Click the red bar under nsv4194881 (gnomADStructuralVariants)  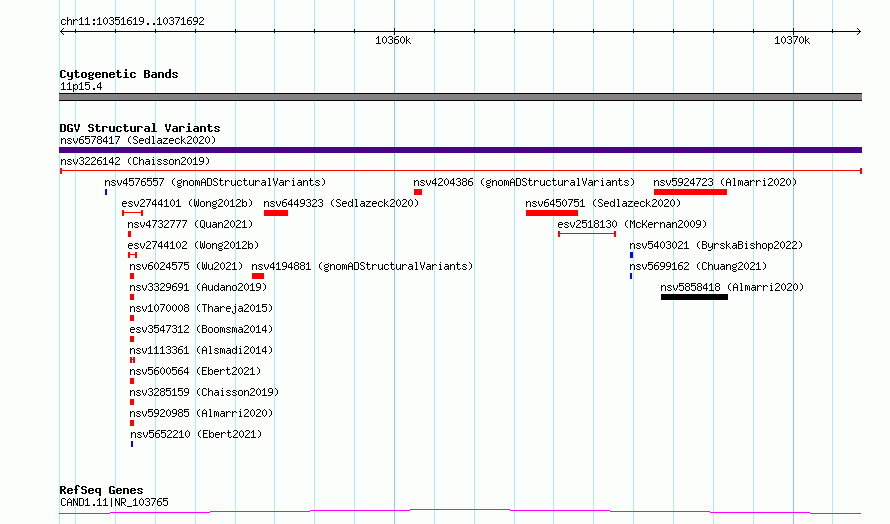[x=258, y=276]
